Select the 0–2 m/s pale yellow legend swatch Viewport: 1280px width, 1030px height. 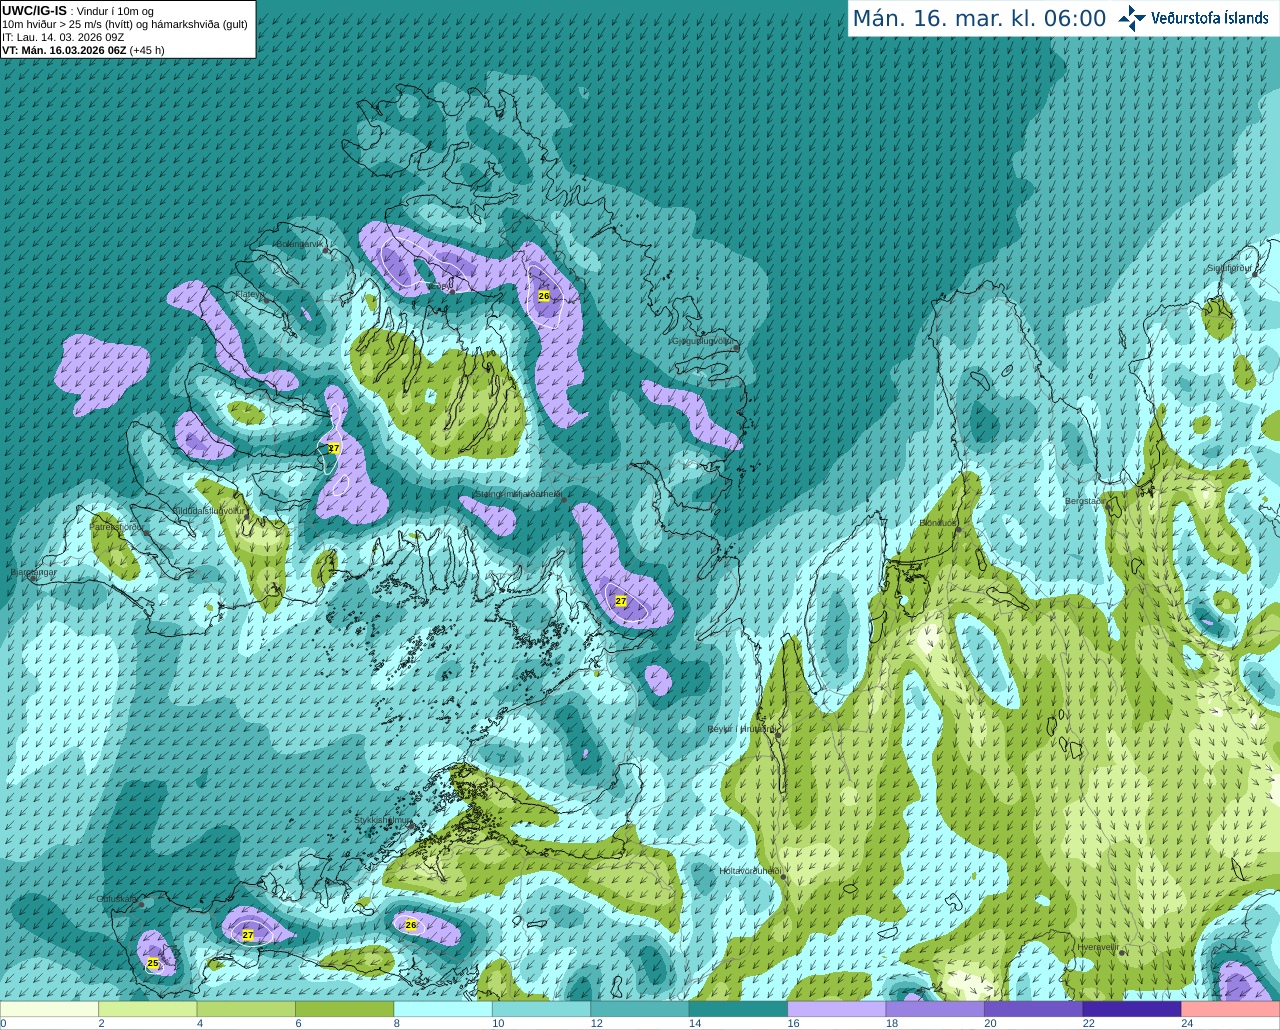(49, 1009)
